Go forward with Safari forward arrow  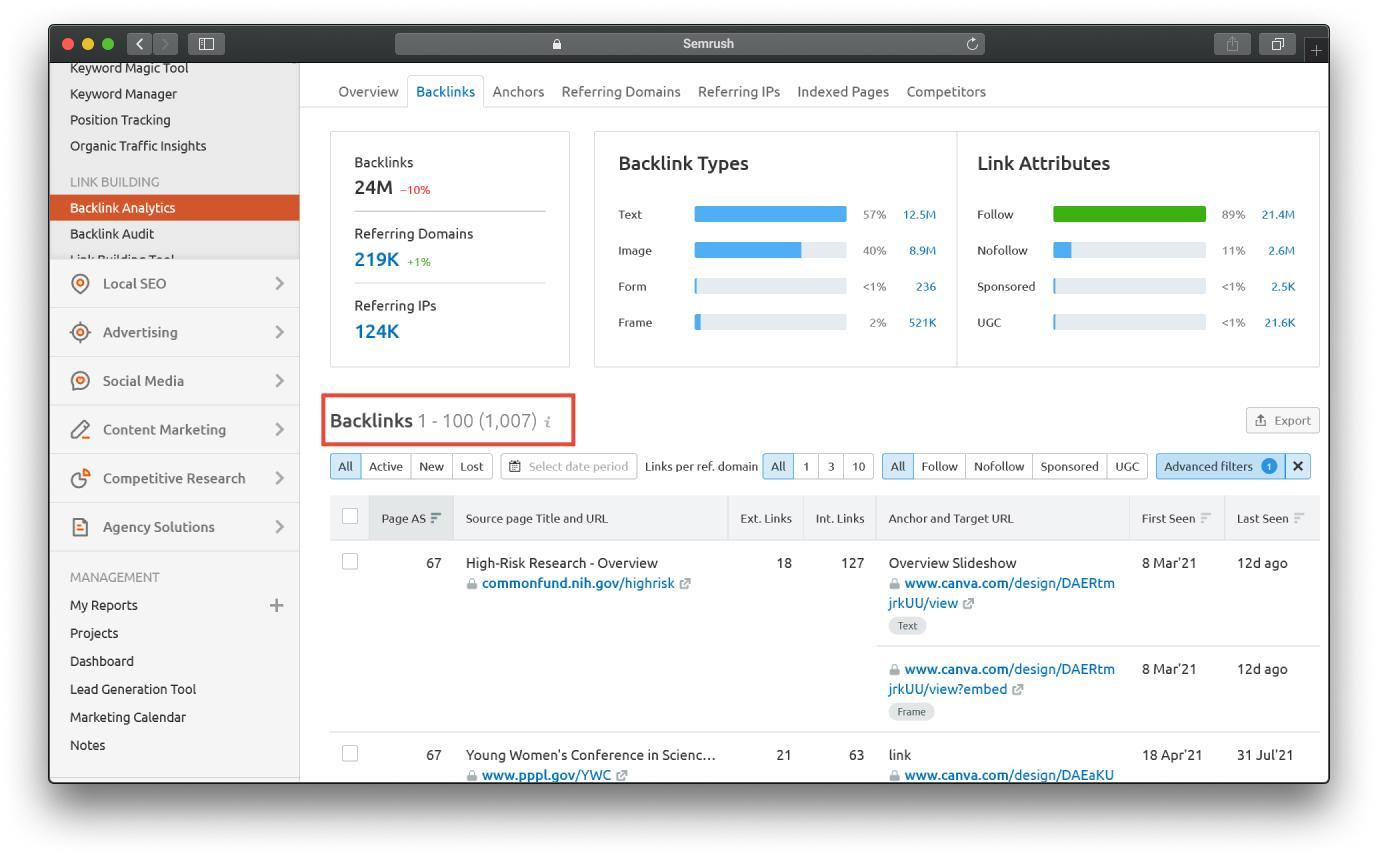click(165, 44)
